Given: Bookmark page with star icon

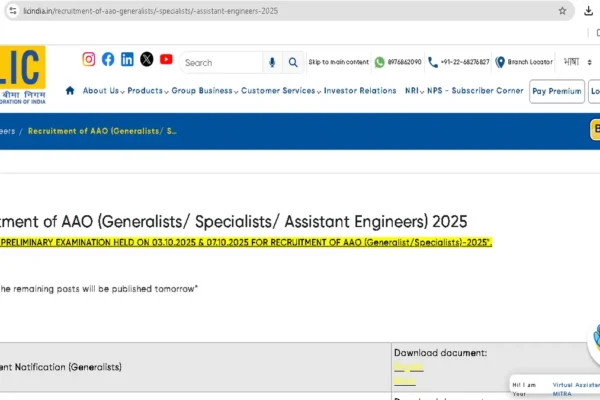Looking at the screenshot, I should [562, 11].
